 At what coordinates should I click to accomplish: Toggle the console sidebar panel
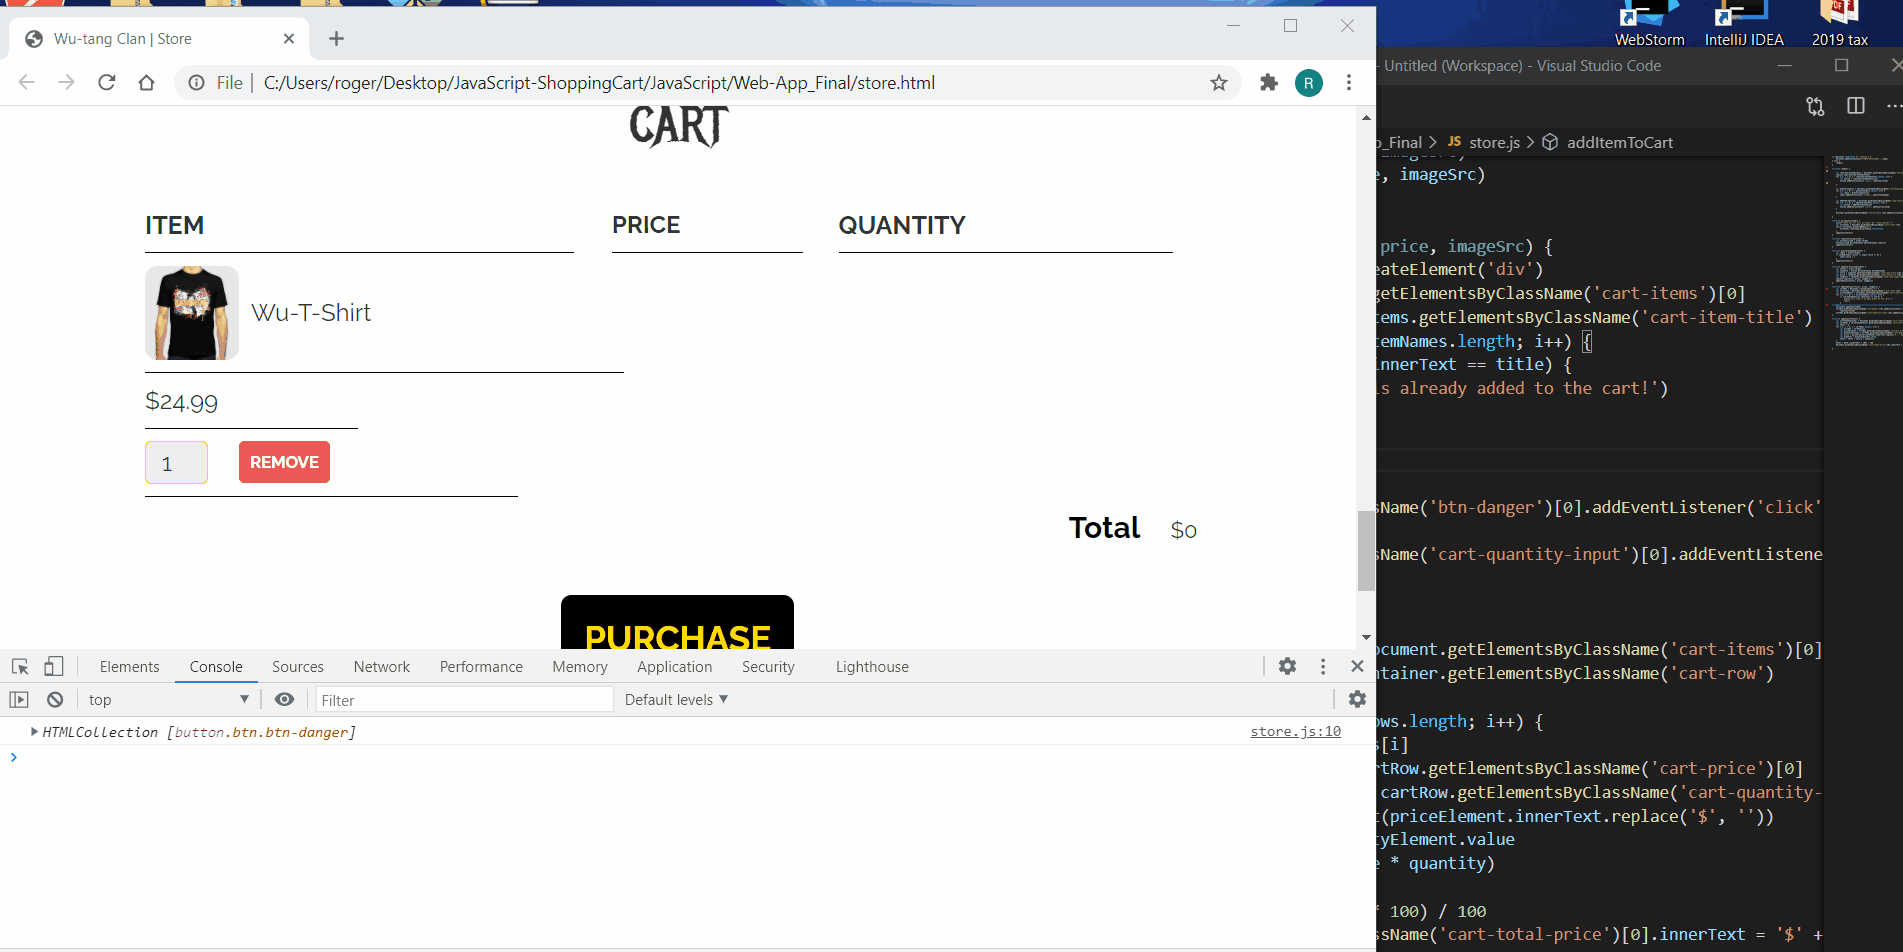[x=19, y=699]
